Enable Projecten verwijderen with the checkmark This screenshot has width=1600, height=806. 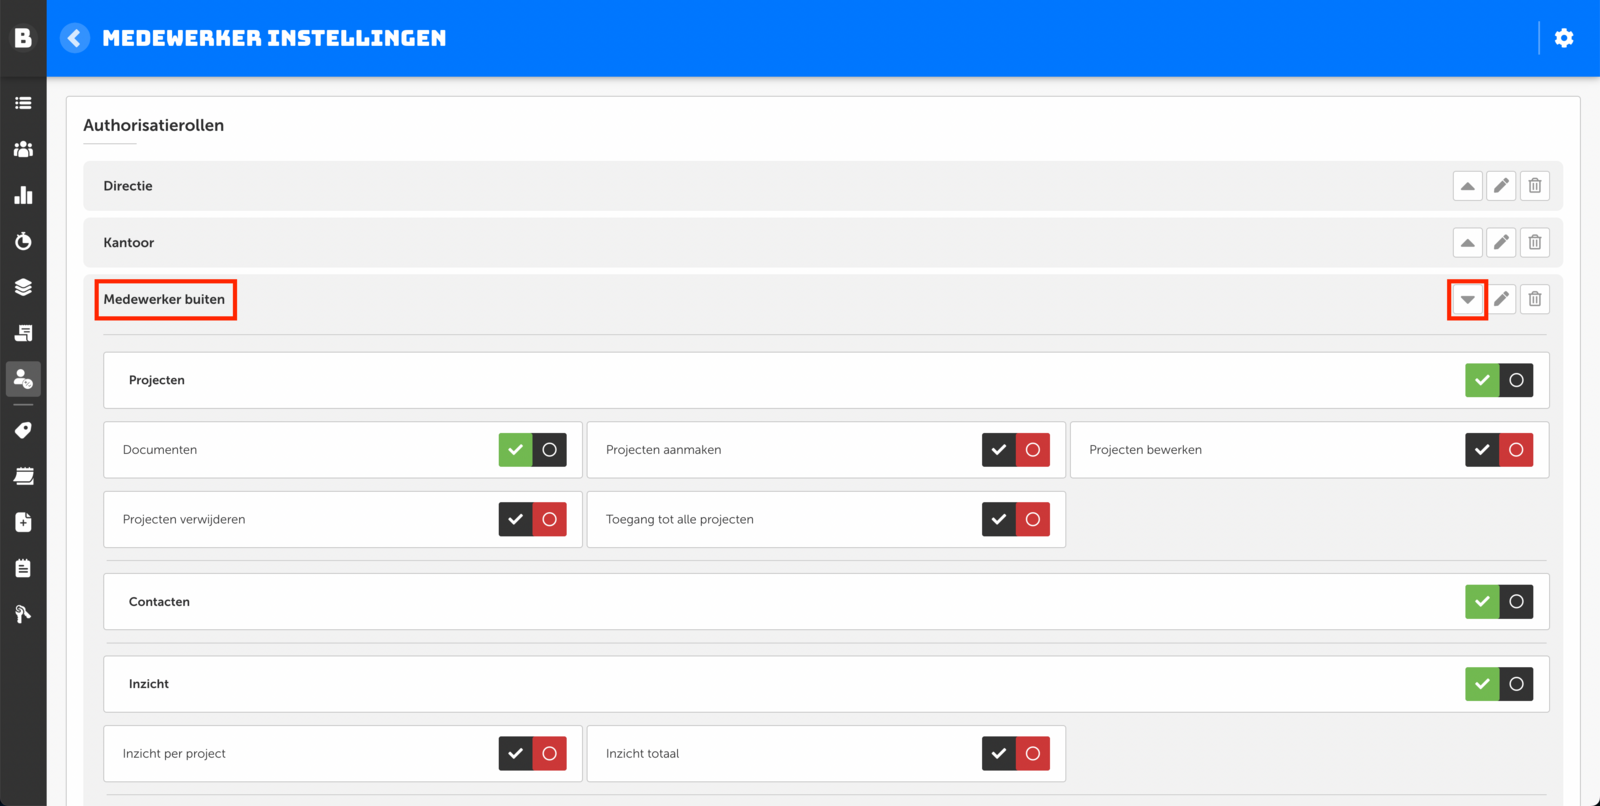click(x=516, y=519)
